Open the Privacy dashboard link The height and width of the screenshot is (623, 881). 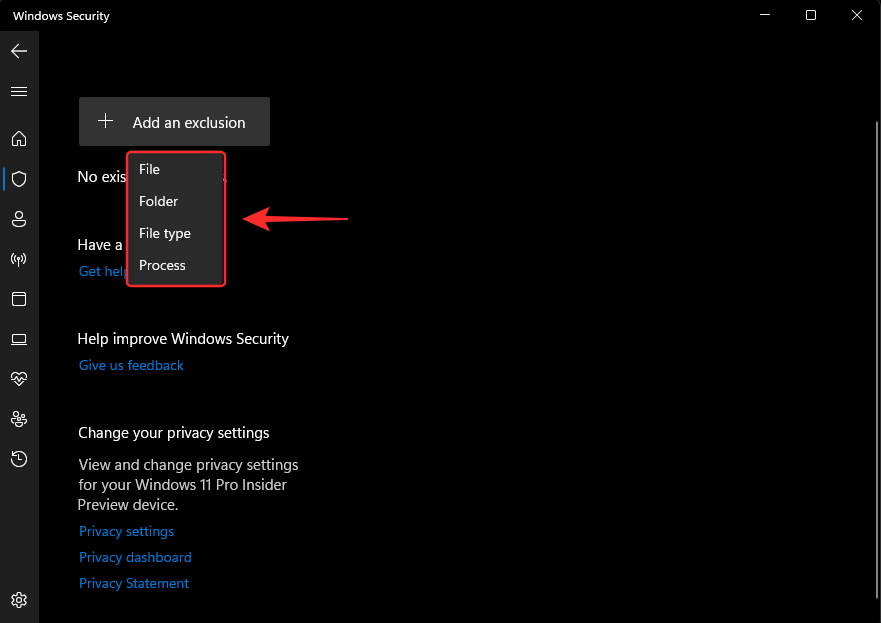tap(135, 557)
